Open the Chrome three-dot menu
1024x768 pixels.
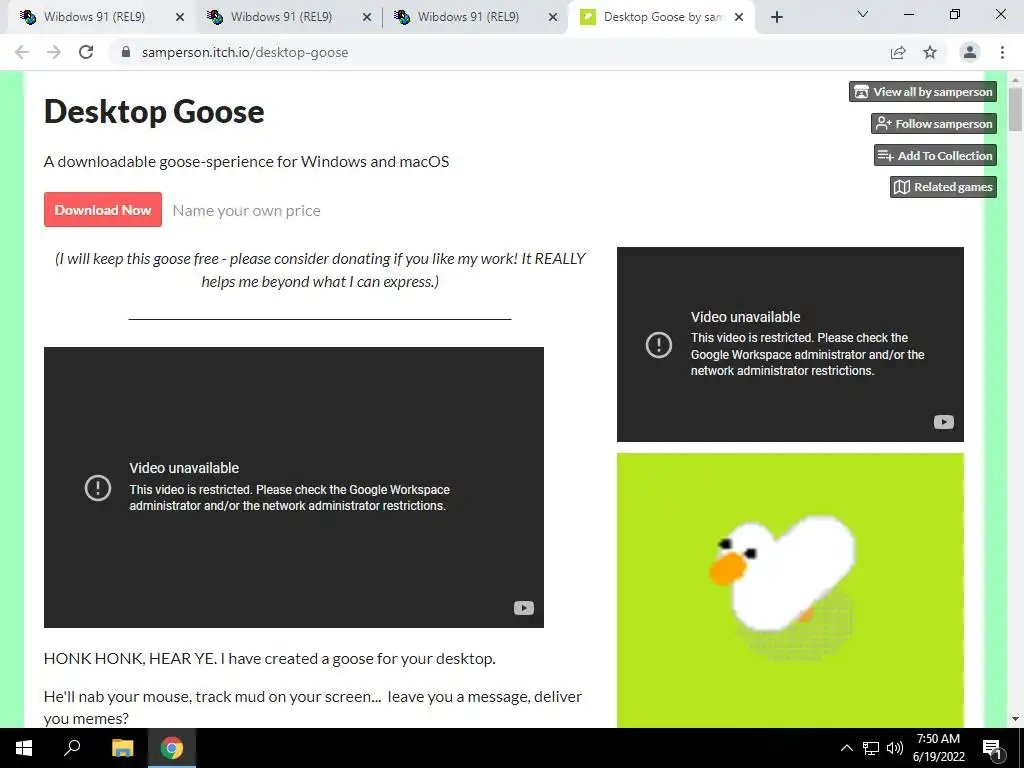pyautogui.click(x=1002, y=52)
